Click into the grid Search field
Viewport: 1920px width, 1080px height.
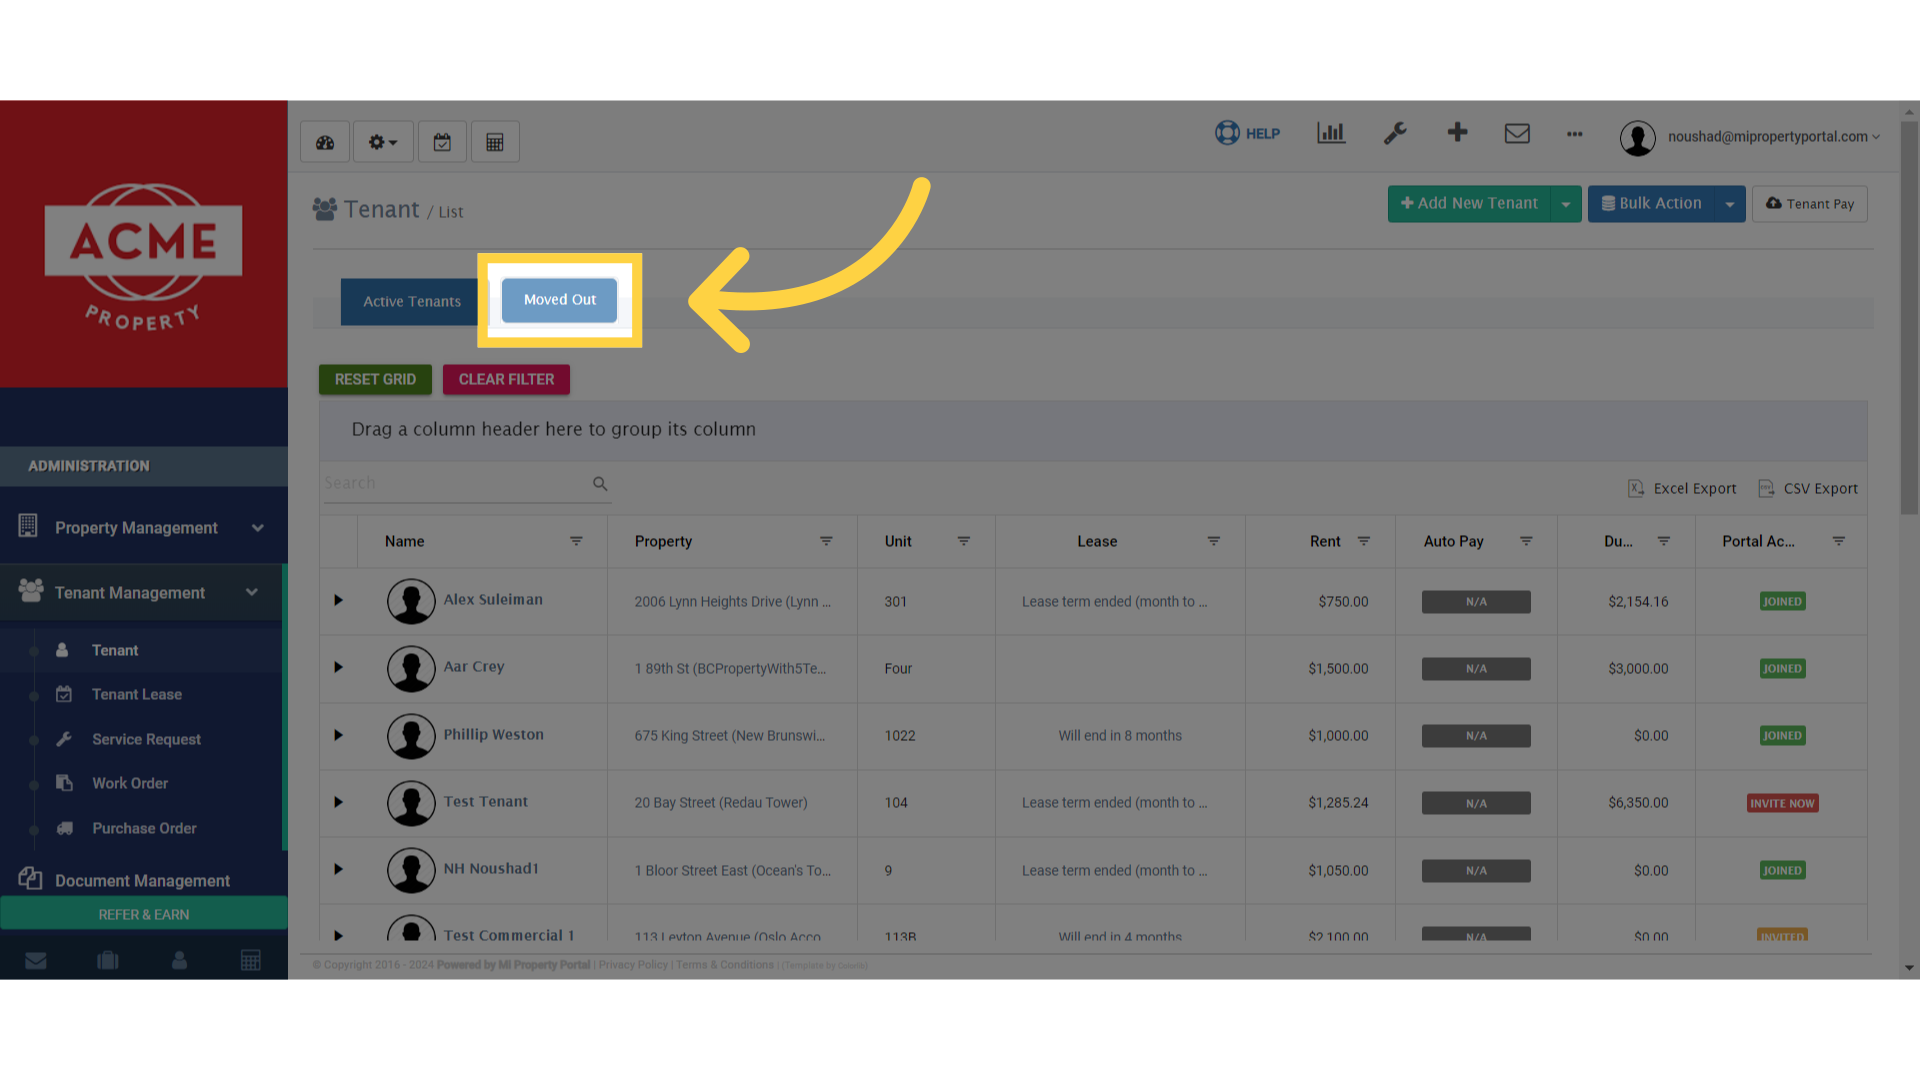coord(455,483)
